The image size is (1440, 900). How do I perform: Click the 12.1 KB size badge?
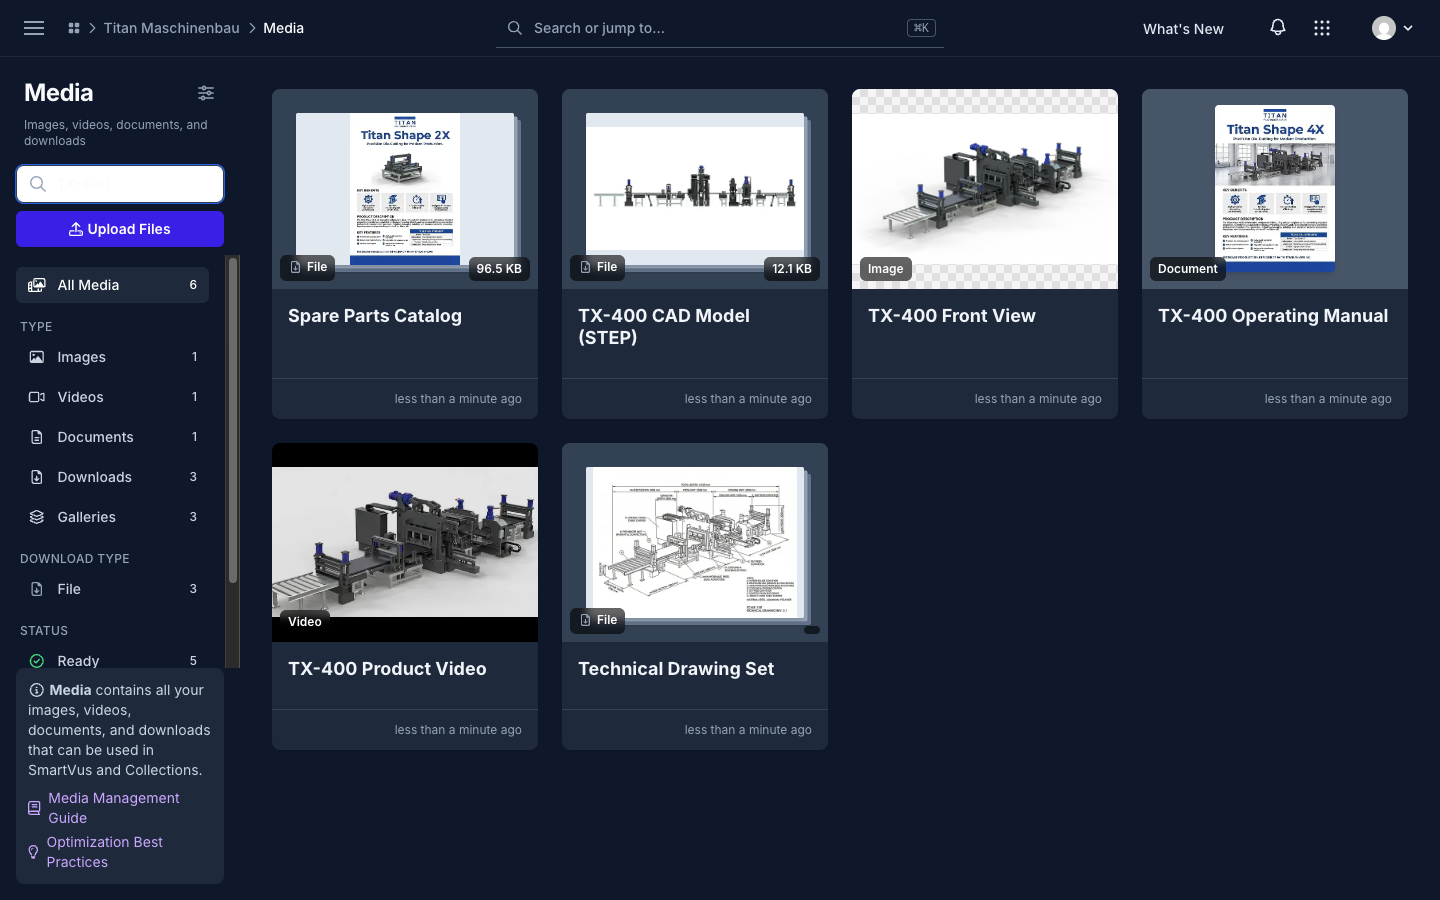click(x=792, y=268)
